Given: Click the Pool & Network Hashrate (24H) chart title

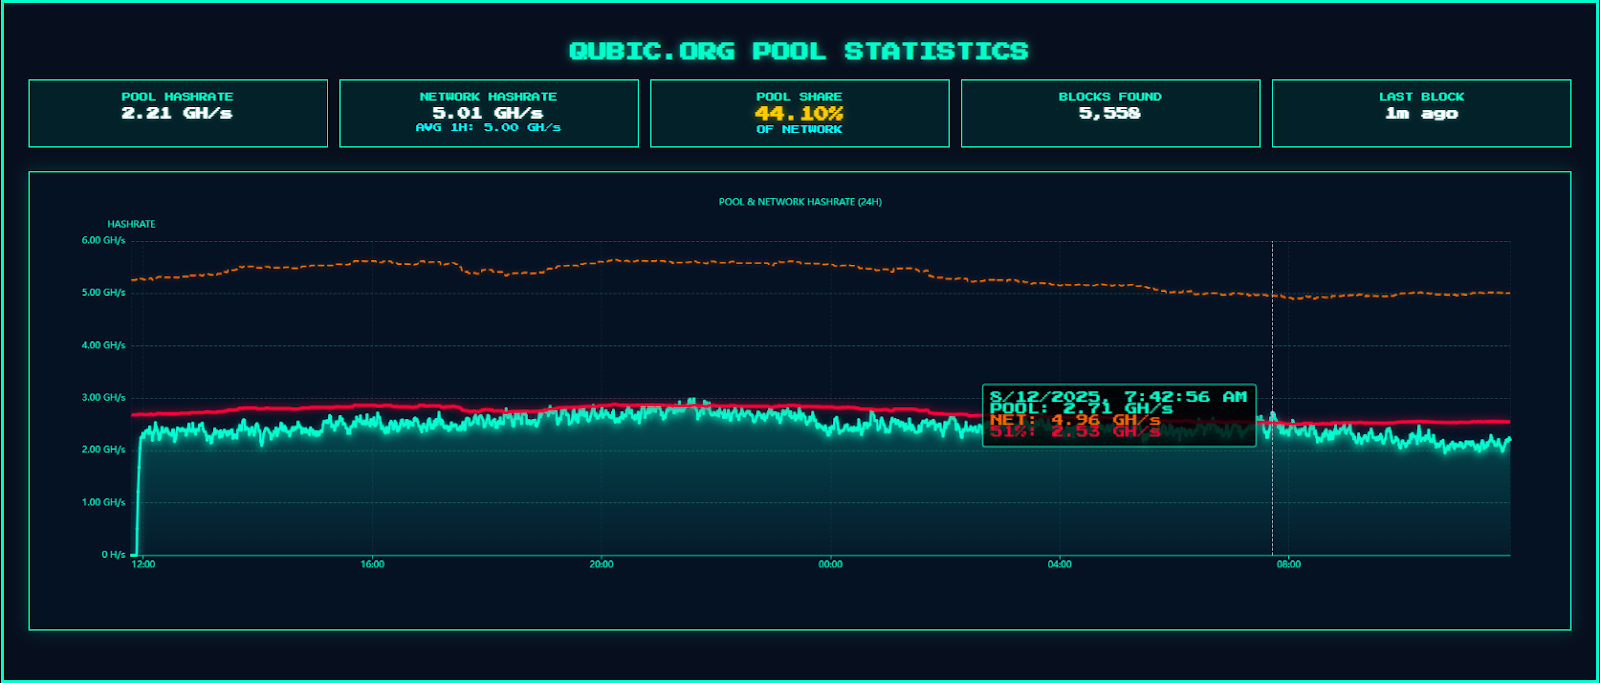Looking at the screenshot, I should click(x=800, y=202).
